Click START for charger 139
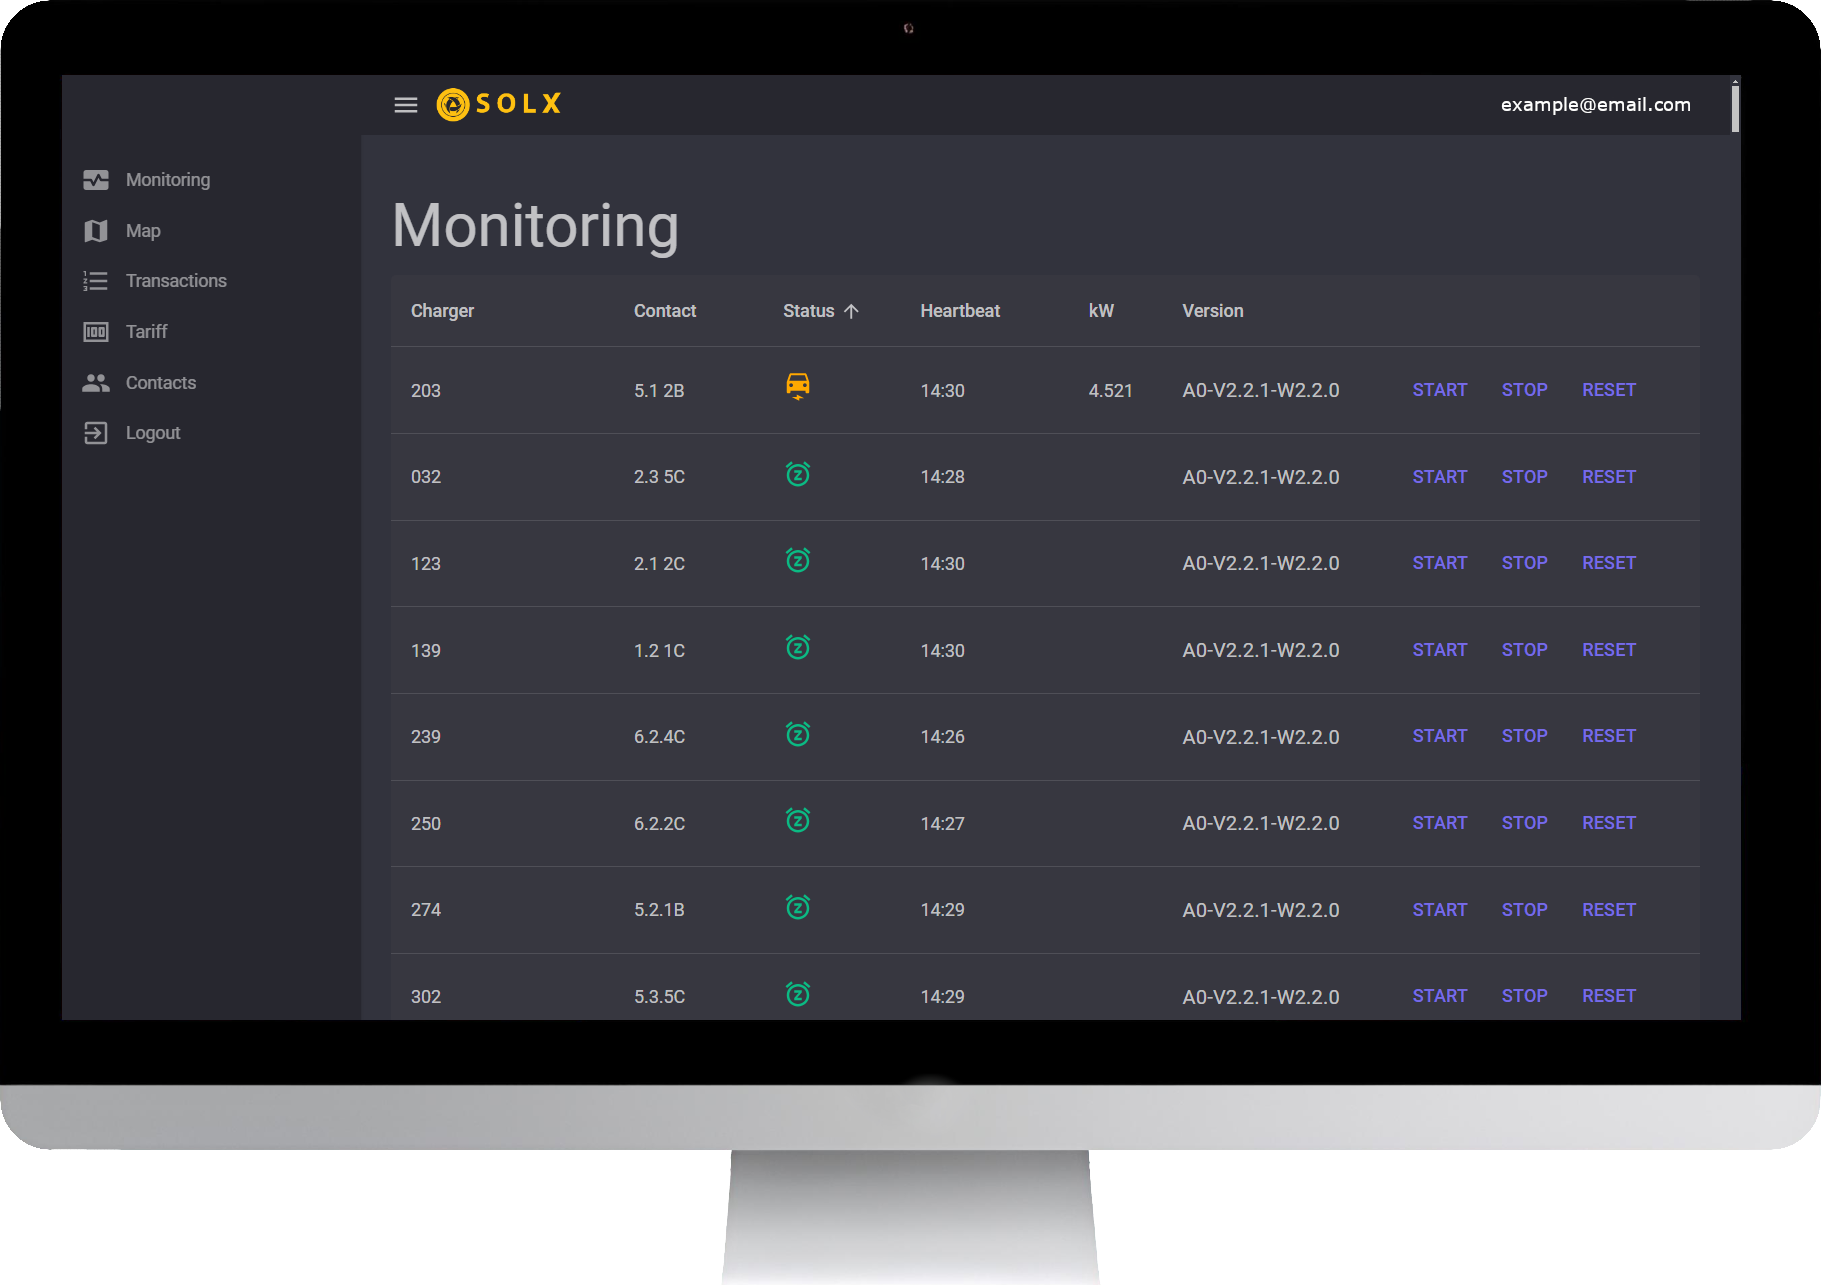1821x1285 pixels. pos(1440,650)
